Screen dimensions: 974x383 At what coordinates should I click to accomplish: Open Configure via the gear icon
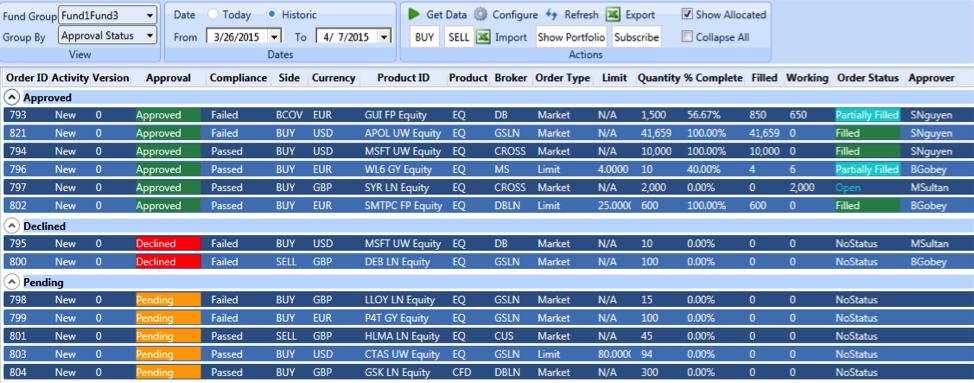click(x=481, y=14)
